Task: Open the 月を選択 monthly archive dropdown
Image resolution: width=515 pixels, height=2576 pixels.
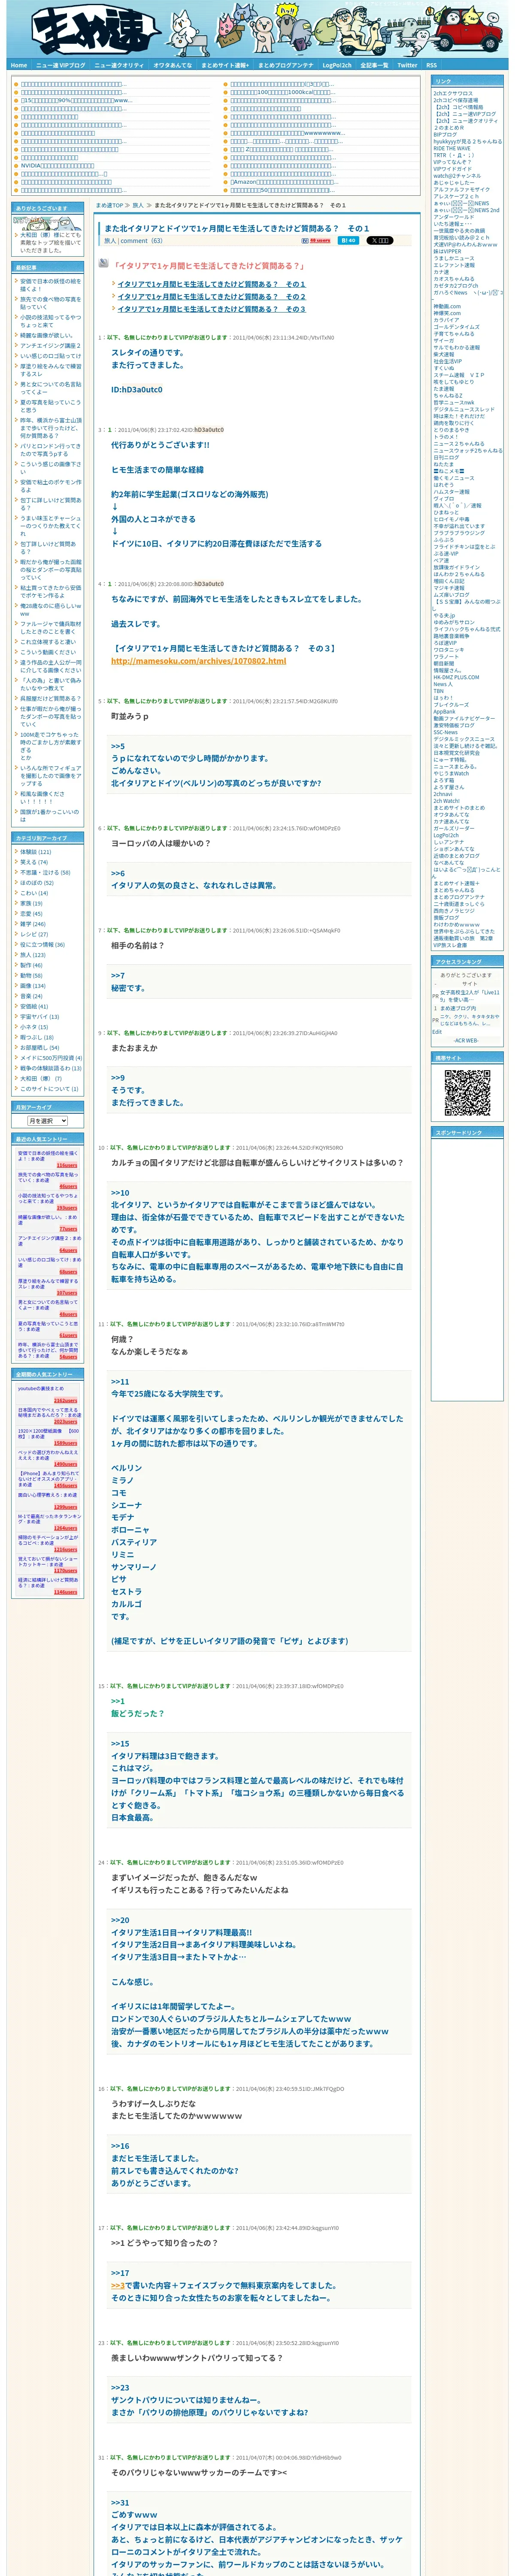Action: click(48, 1121)
